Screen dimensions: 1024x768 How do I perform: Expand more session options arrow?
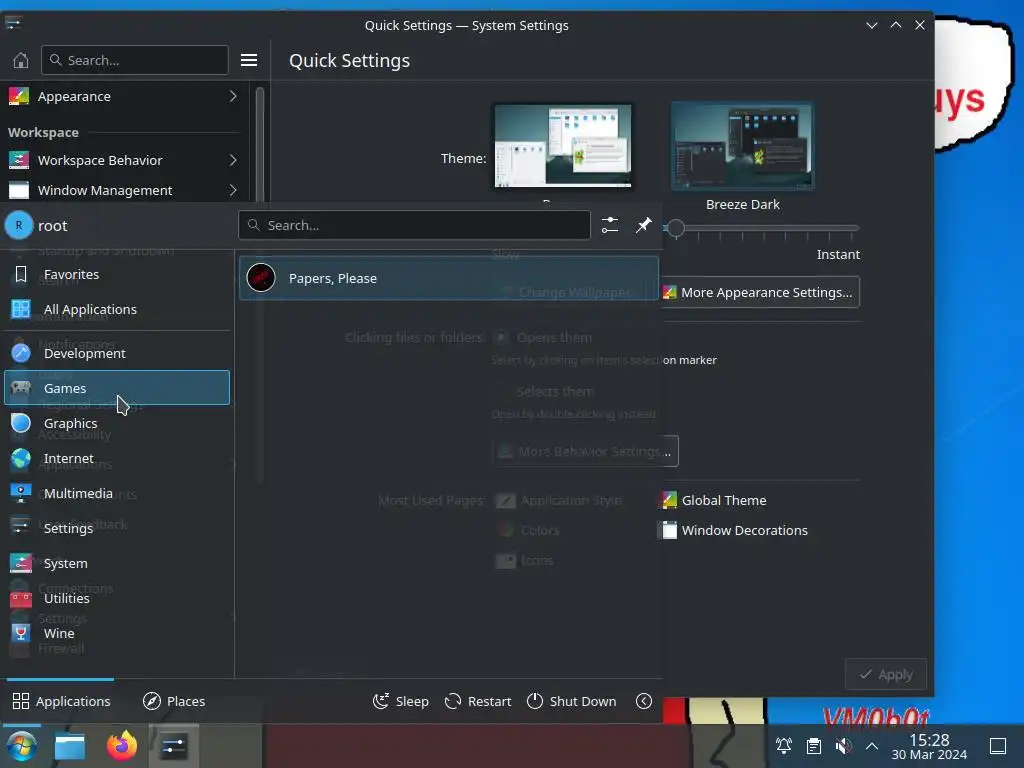(644, 701)
